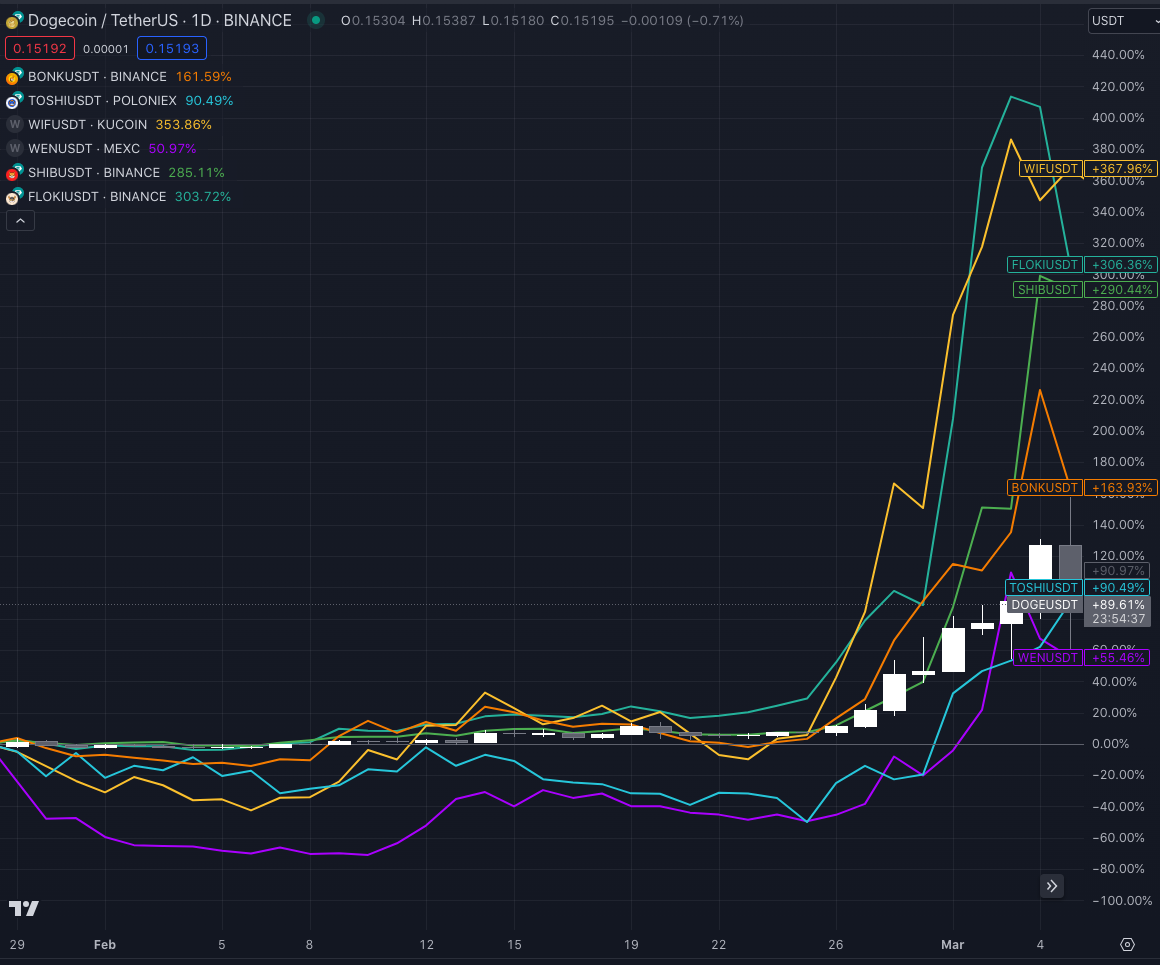Click the WIFUSDT price scale label
This screenshot has height=965, width=1160.
click(x=1051, y=169)
